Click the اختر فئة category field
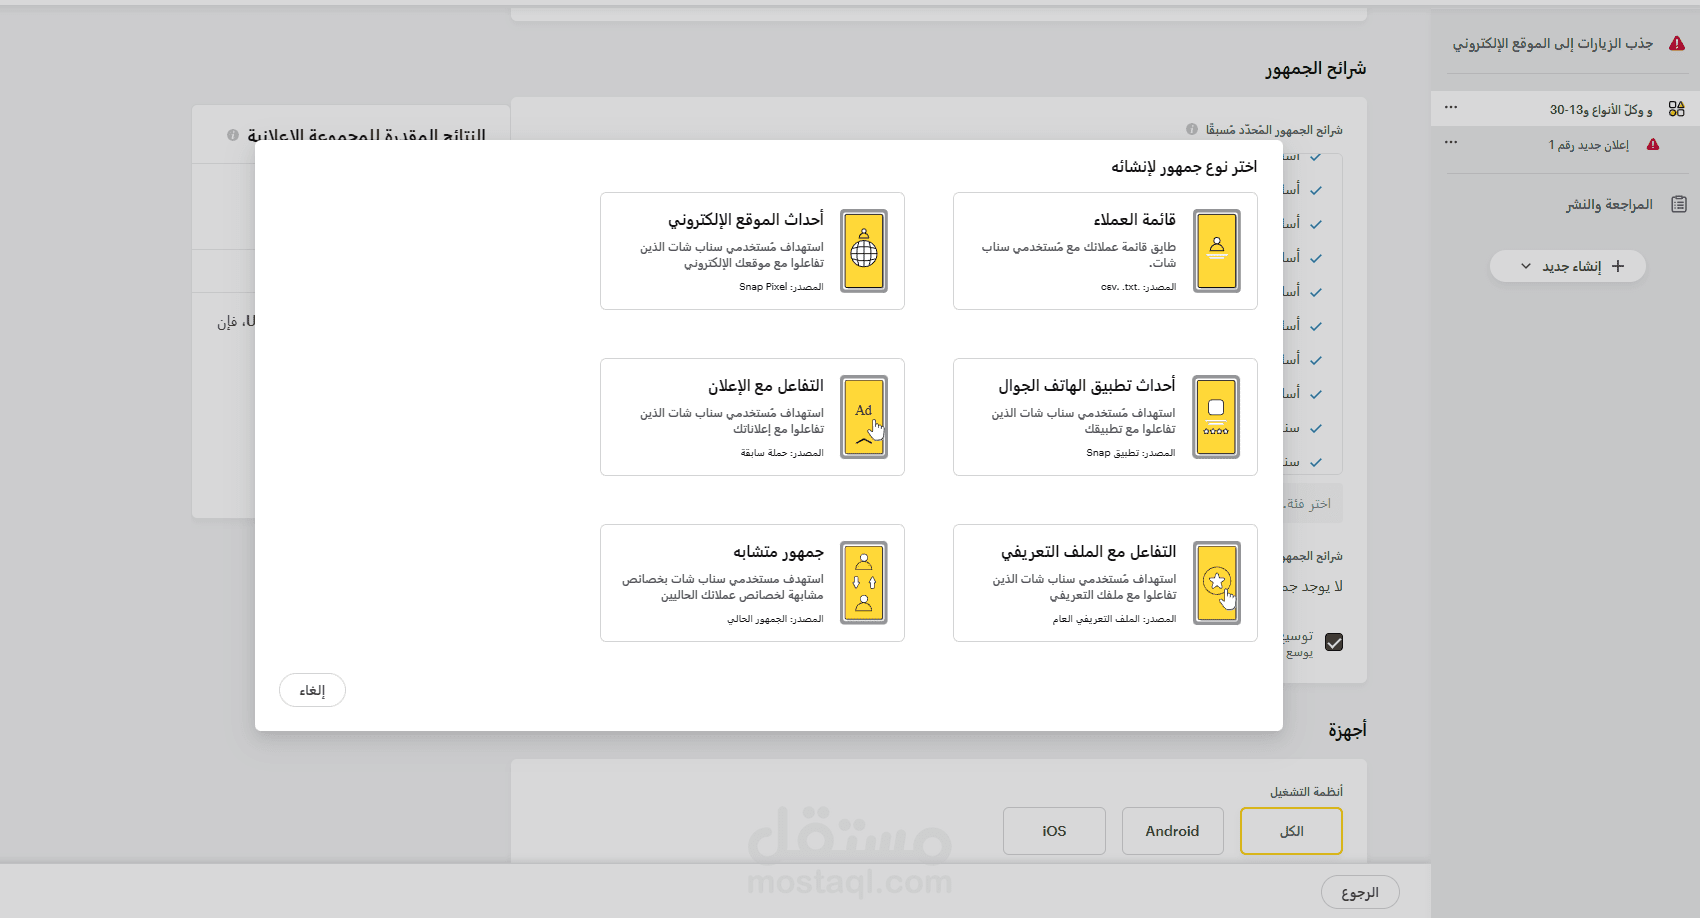Viewport: 1700px width, 918px height. tap(1312, 503)
